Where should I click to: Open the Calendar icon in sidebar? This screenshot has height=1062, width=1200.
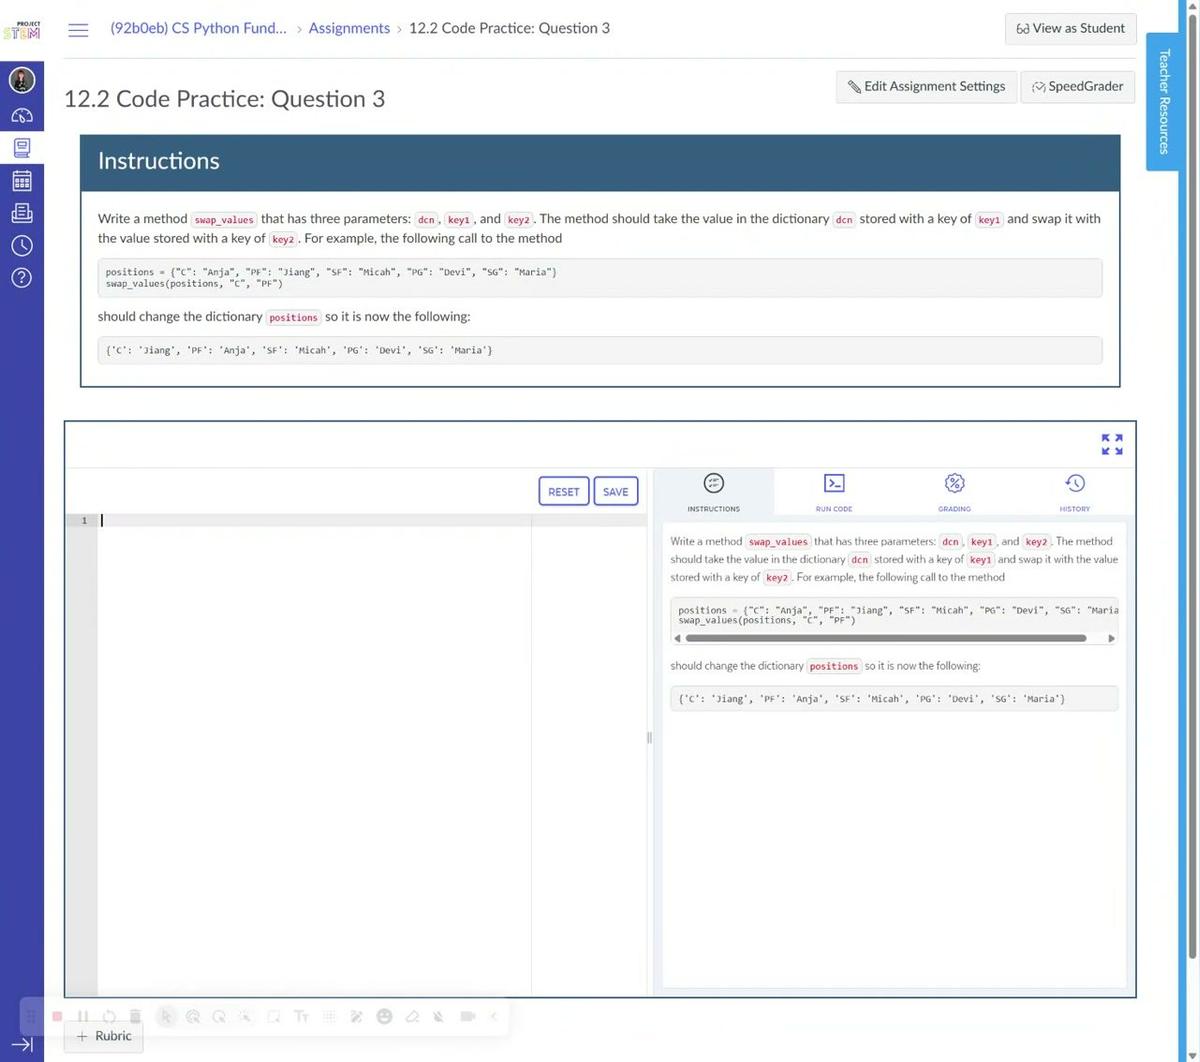coord(22,181)
